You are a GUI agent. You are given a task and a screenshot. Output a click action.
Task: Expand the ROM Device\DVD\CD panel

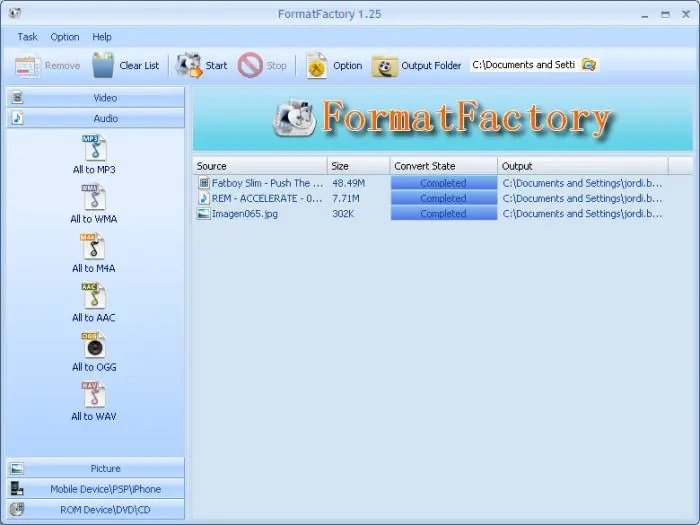(96, 509)
